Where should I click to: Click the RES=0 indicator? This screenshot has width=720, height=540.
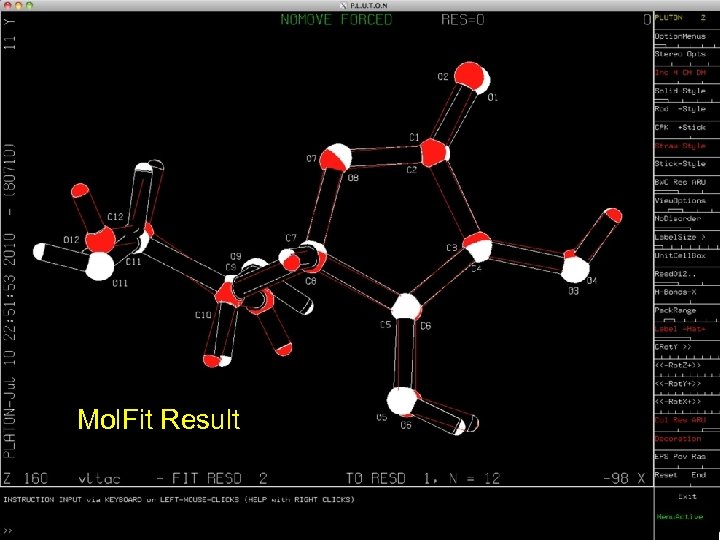point(462,20)
